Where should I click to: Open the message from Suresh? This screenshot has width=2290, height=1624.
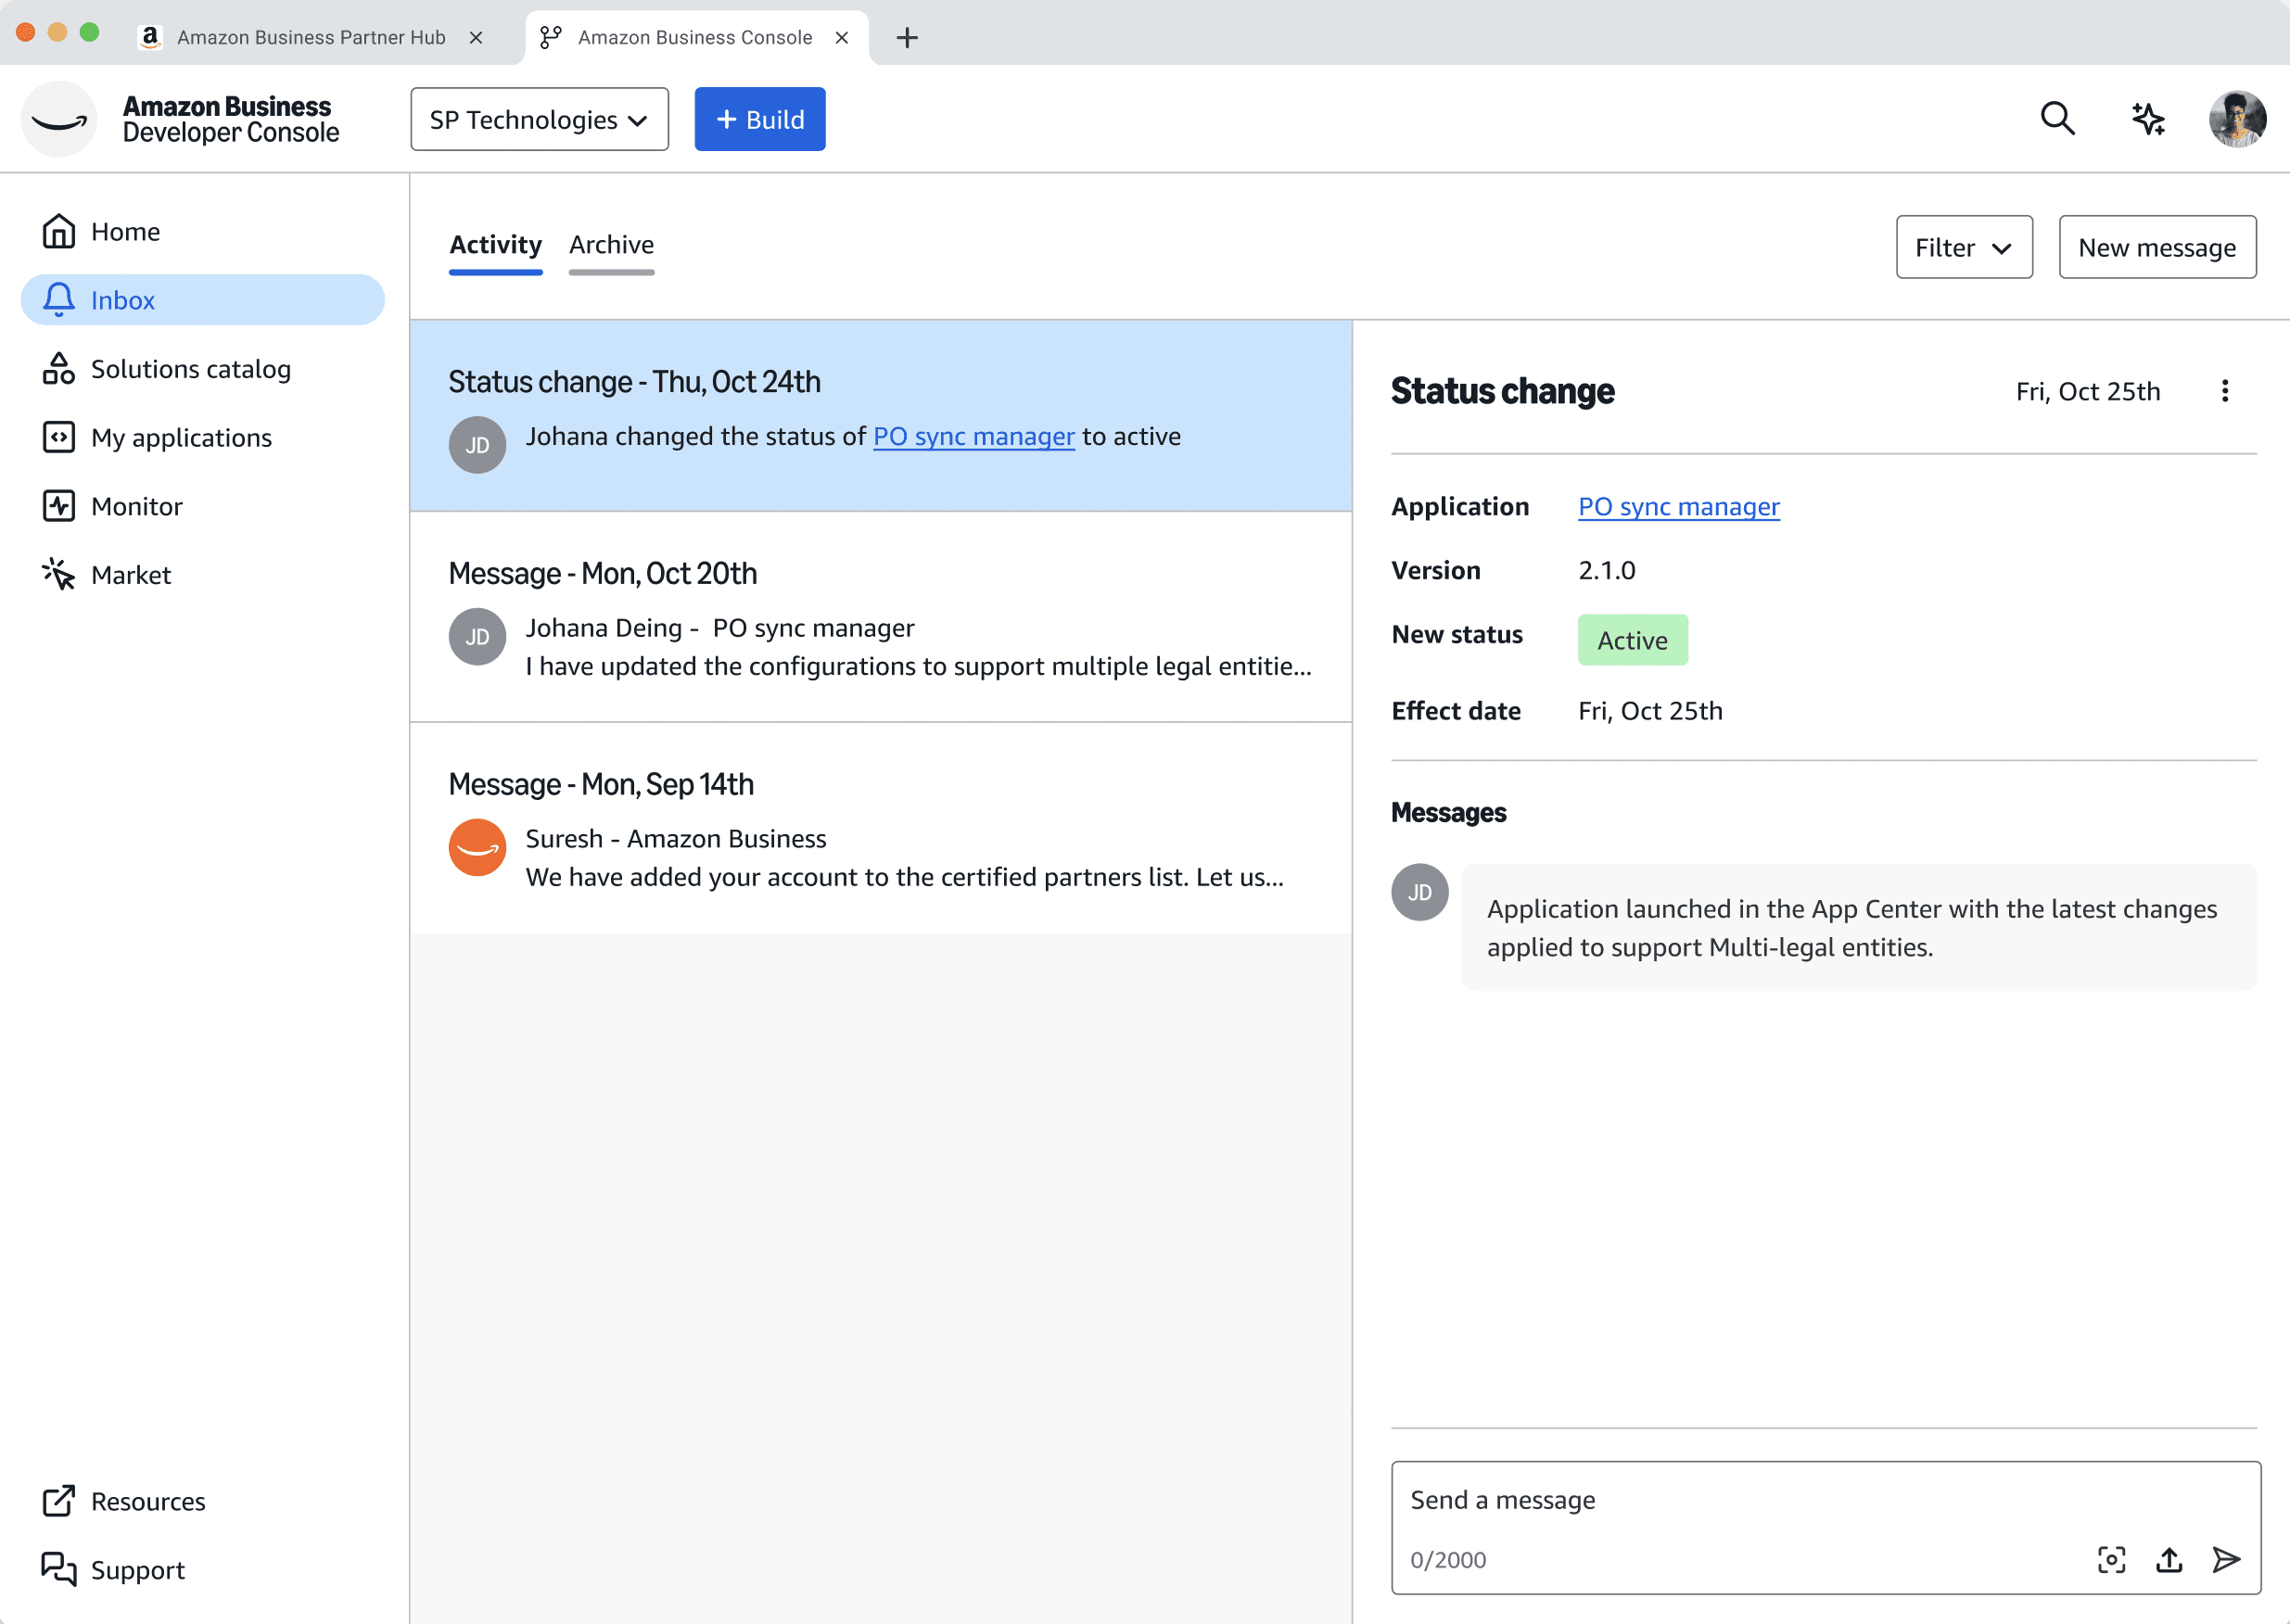click(x=880, y=828)
